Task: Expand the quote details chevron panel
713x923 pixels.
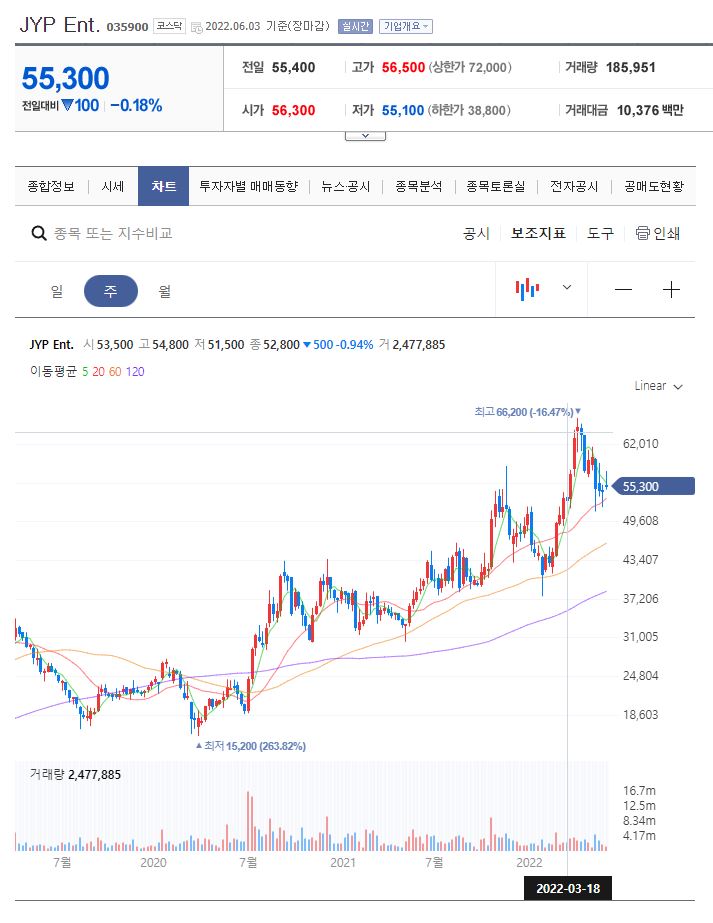Action: tap(365, 136)
